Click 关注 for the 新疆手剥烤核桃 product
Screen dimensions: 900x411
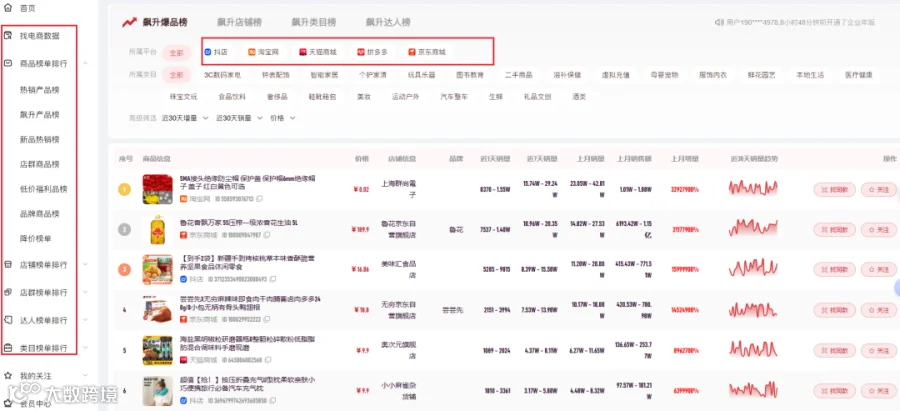[878, 270]
